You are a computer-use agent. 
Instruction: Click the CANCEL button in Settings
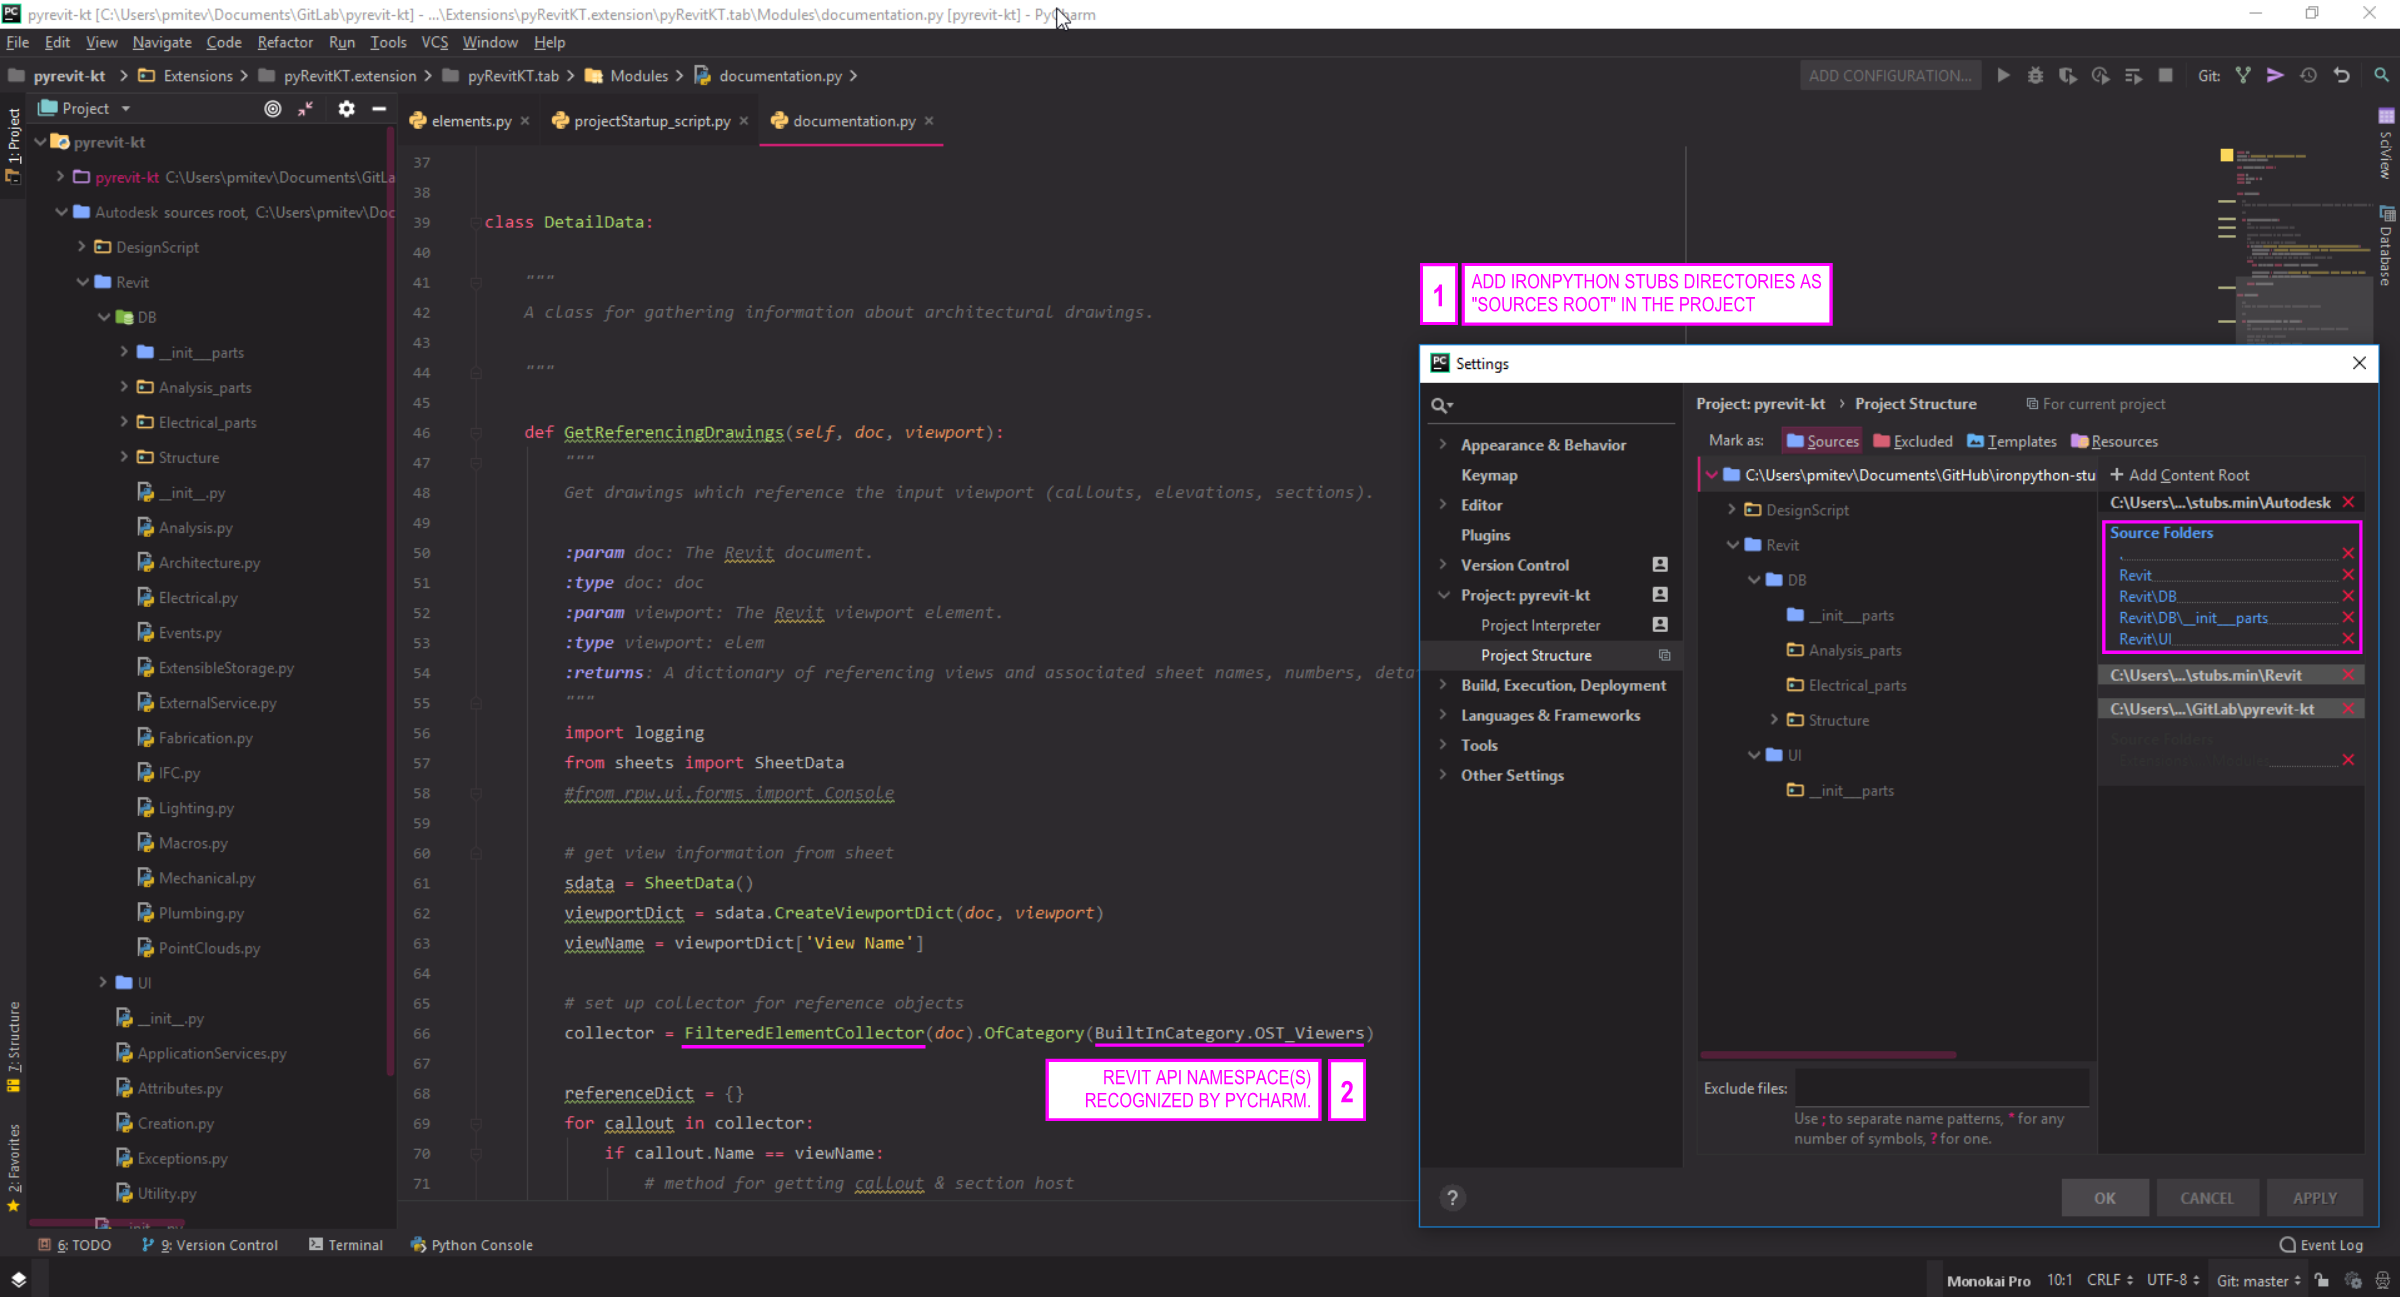[2207, 1198]
